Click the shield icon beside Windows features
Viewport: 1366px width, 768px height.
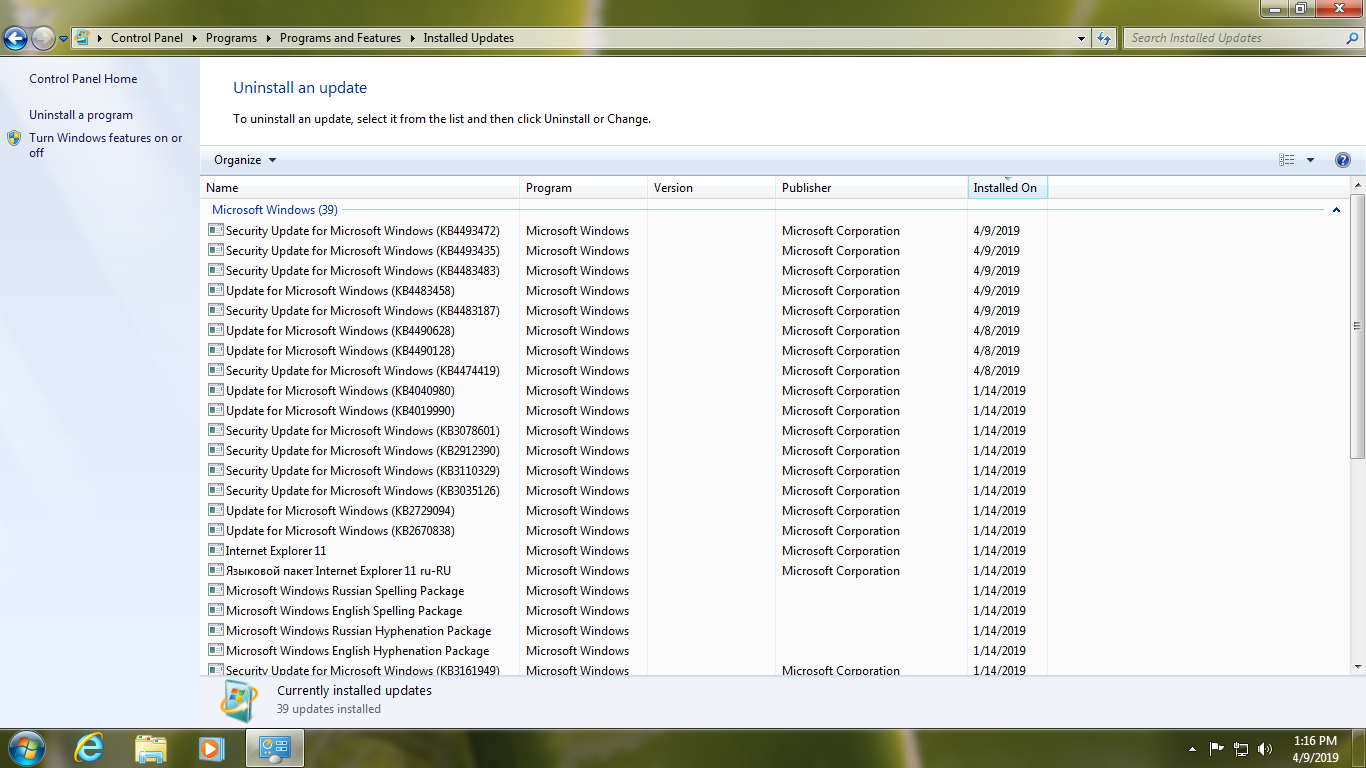tap(14, 138)
